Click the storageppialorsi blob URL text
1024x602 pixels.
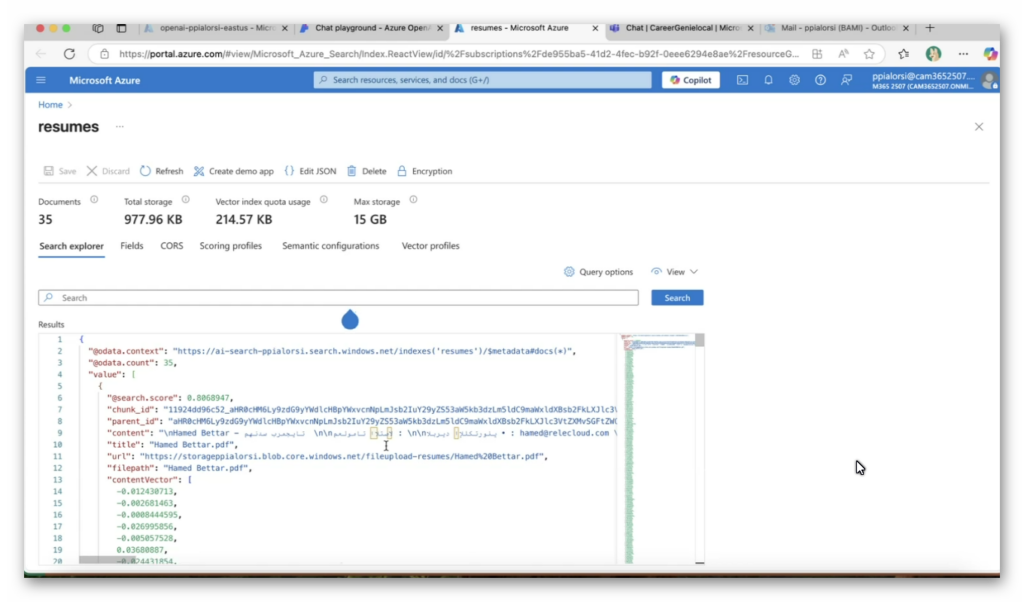tap(342, 456)
